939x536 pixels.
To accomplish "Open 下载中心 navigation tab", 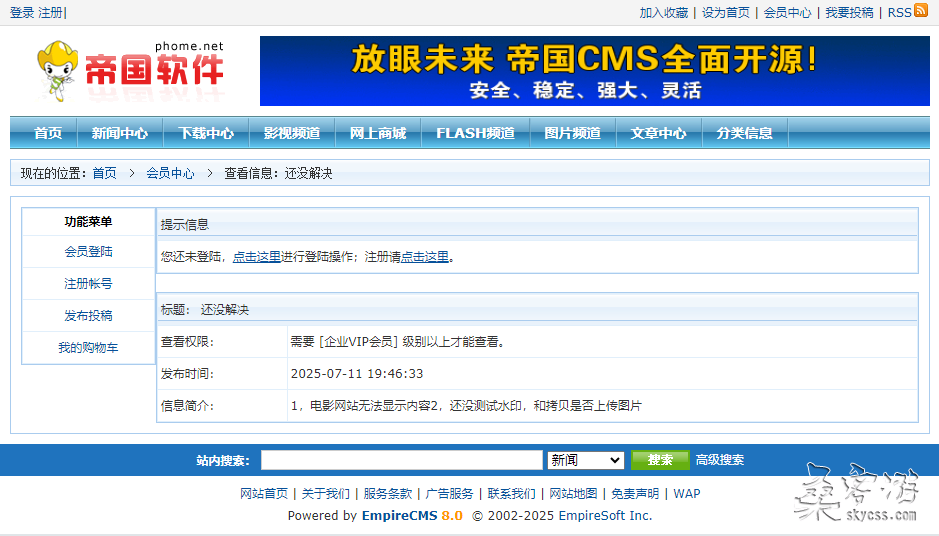I will pos(206,133).
